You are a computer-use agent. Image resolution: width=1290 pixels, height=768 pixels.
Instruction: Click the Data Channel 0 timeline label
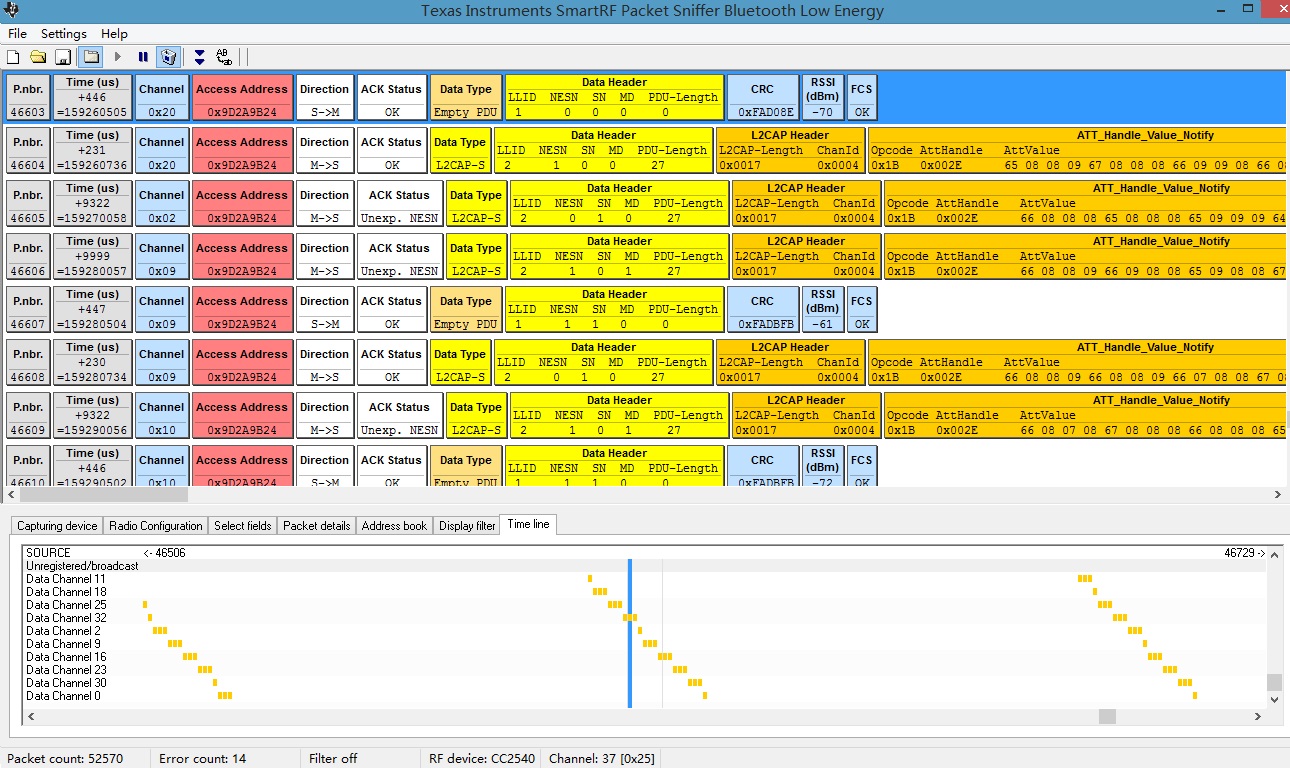click(x=63, y=696)
